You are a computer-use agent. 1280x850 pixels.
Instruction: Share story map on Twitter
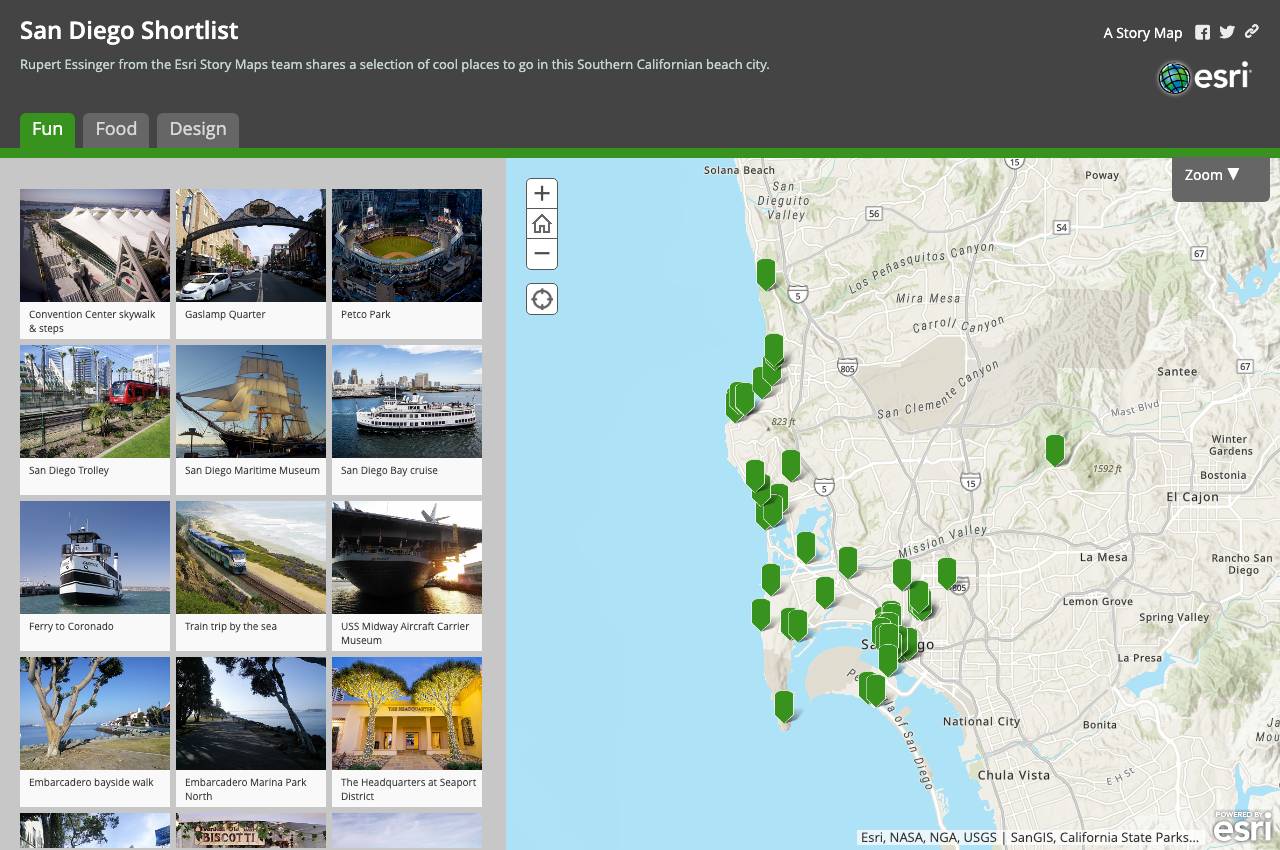tap(1227, 32)
